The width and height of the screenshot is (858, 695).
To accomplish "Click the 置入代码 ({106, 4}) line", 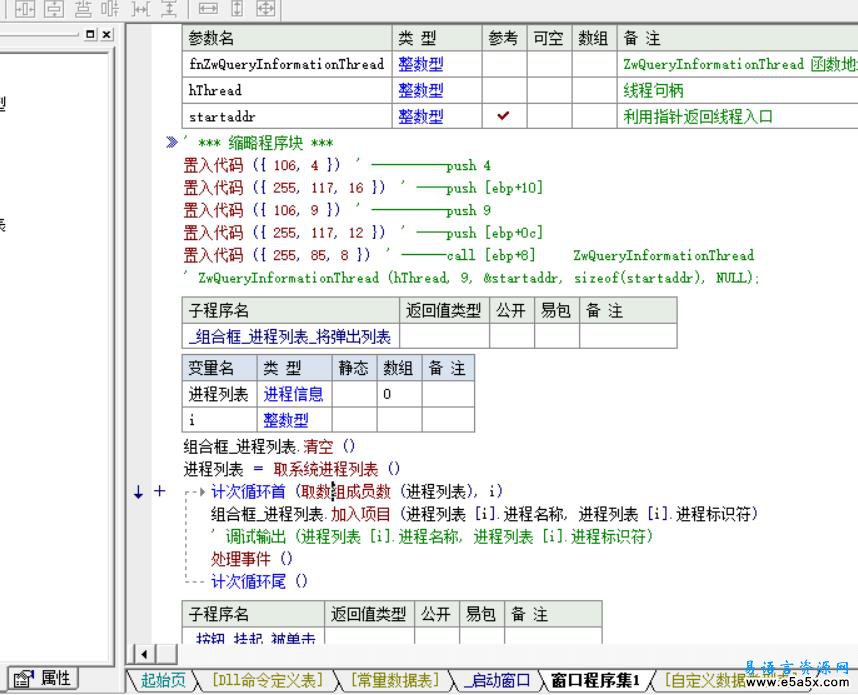I will point(337,165).
